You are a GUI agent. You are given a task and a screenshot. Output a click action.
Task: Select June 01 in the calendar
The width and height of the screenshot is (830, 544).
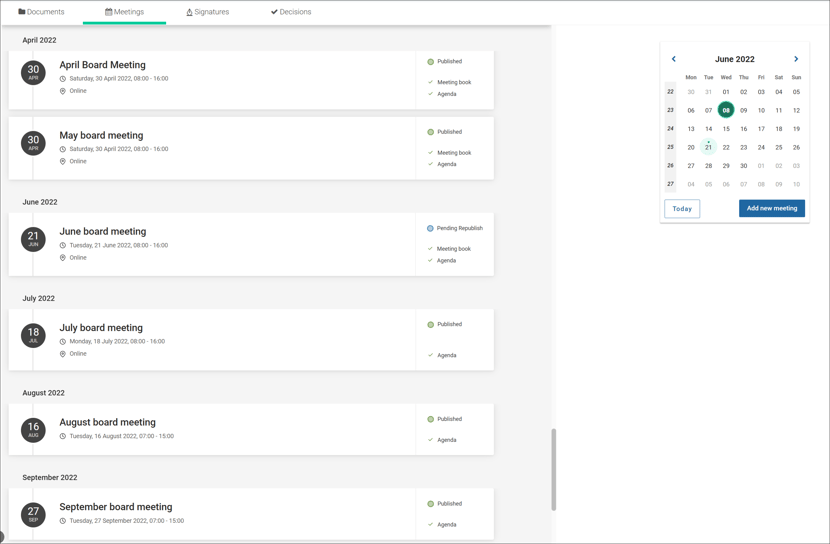click(x=726, y=92)
